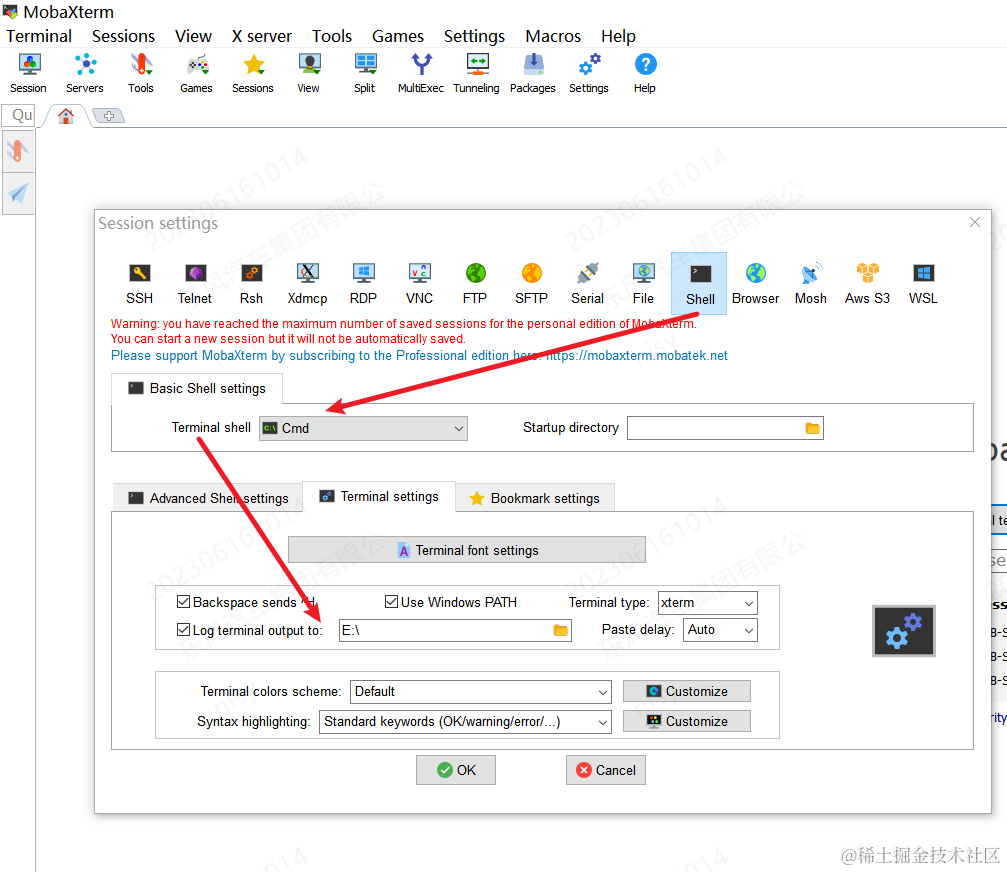Viewport: 1007px width, 872px height.
Task: Click the Session toolbar icon
Action: [28, 74]
